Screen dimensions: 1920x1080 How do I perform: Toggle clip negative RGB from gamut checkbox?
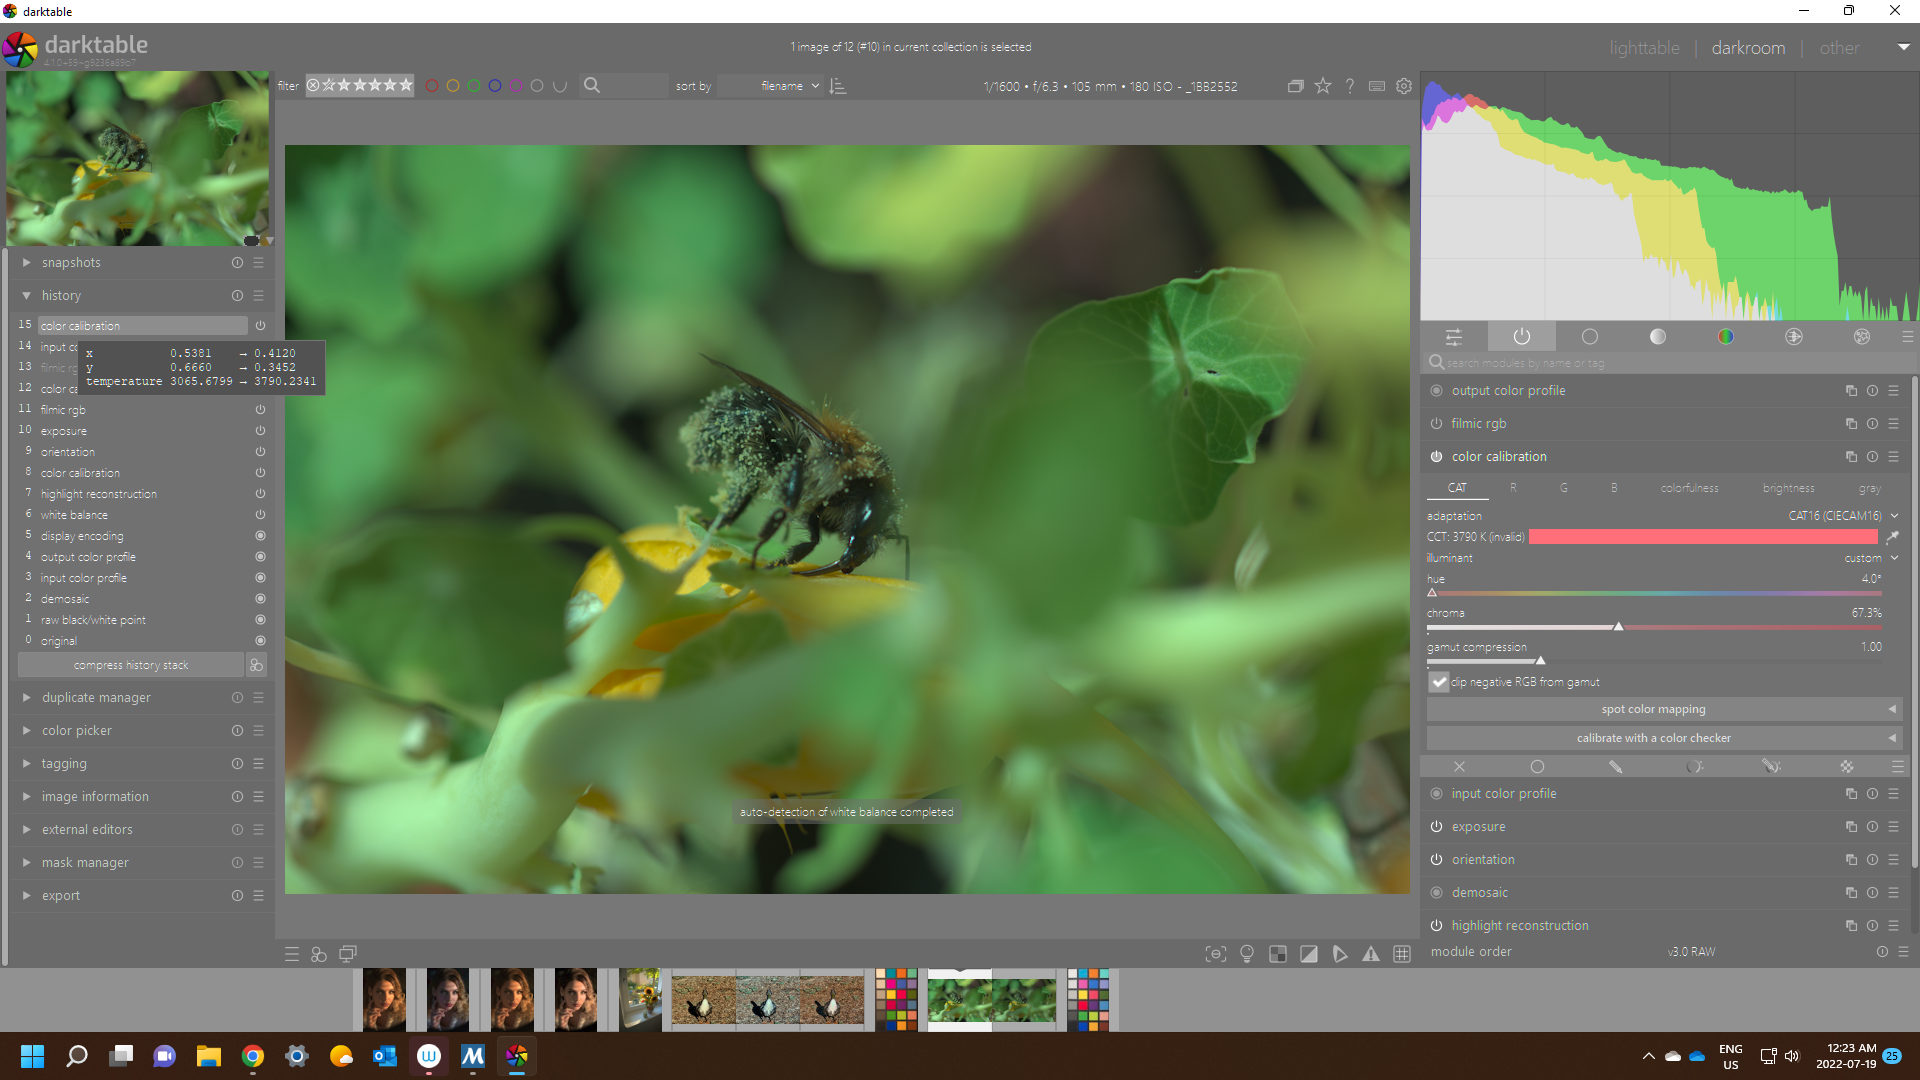[x=1439, y=682]
